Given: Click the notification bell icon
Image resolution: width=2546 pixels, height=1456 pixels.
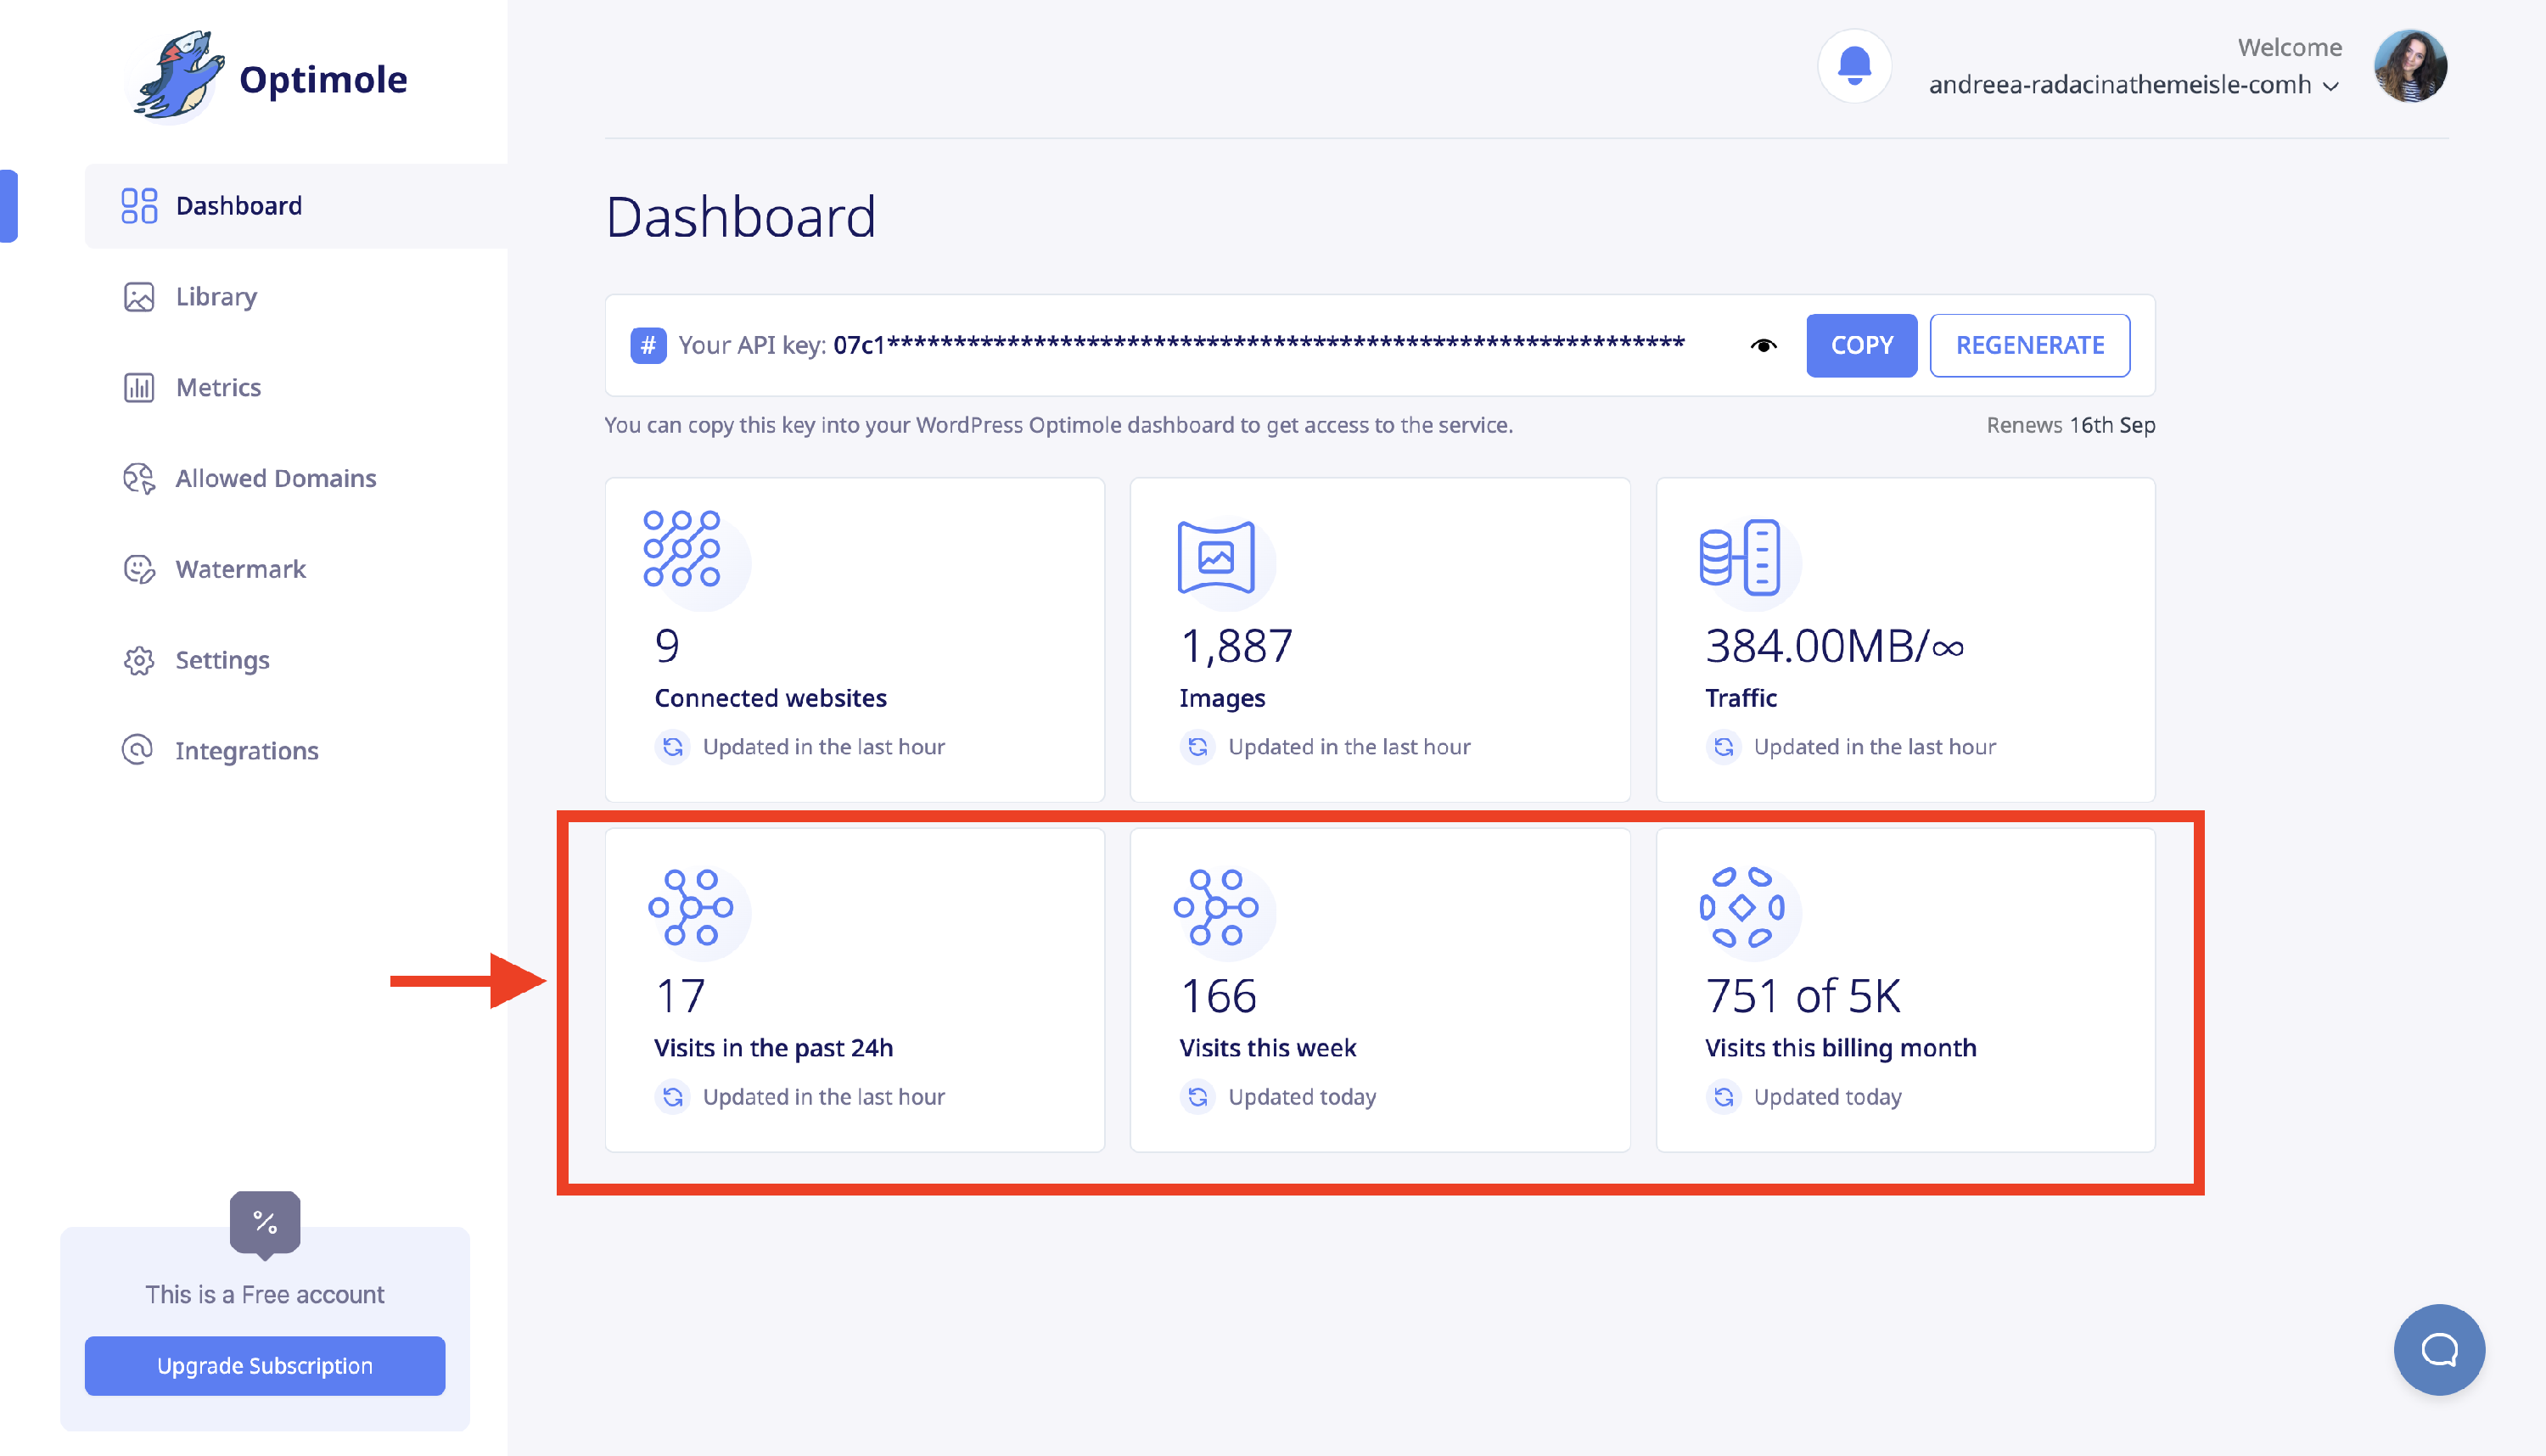Looking at the screenshot, I should pos(1854,66).
